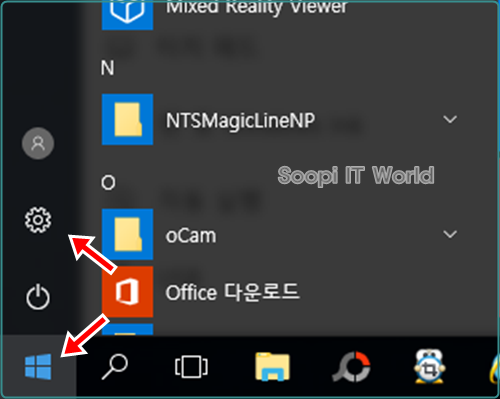This screenshot has width=500, height=399.
Task: Click the NTSMagicLineNP folder icon
Action: click(x=127, y=119)
